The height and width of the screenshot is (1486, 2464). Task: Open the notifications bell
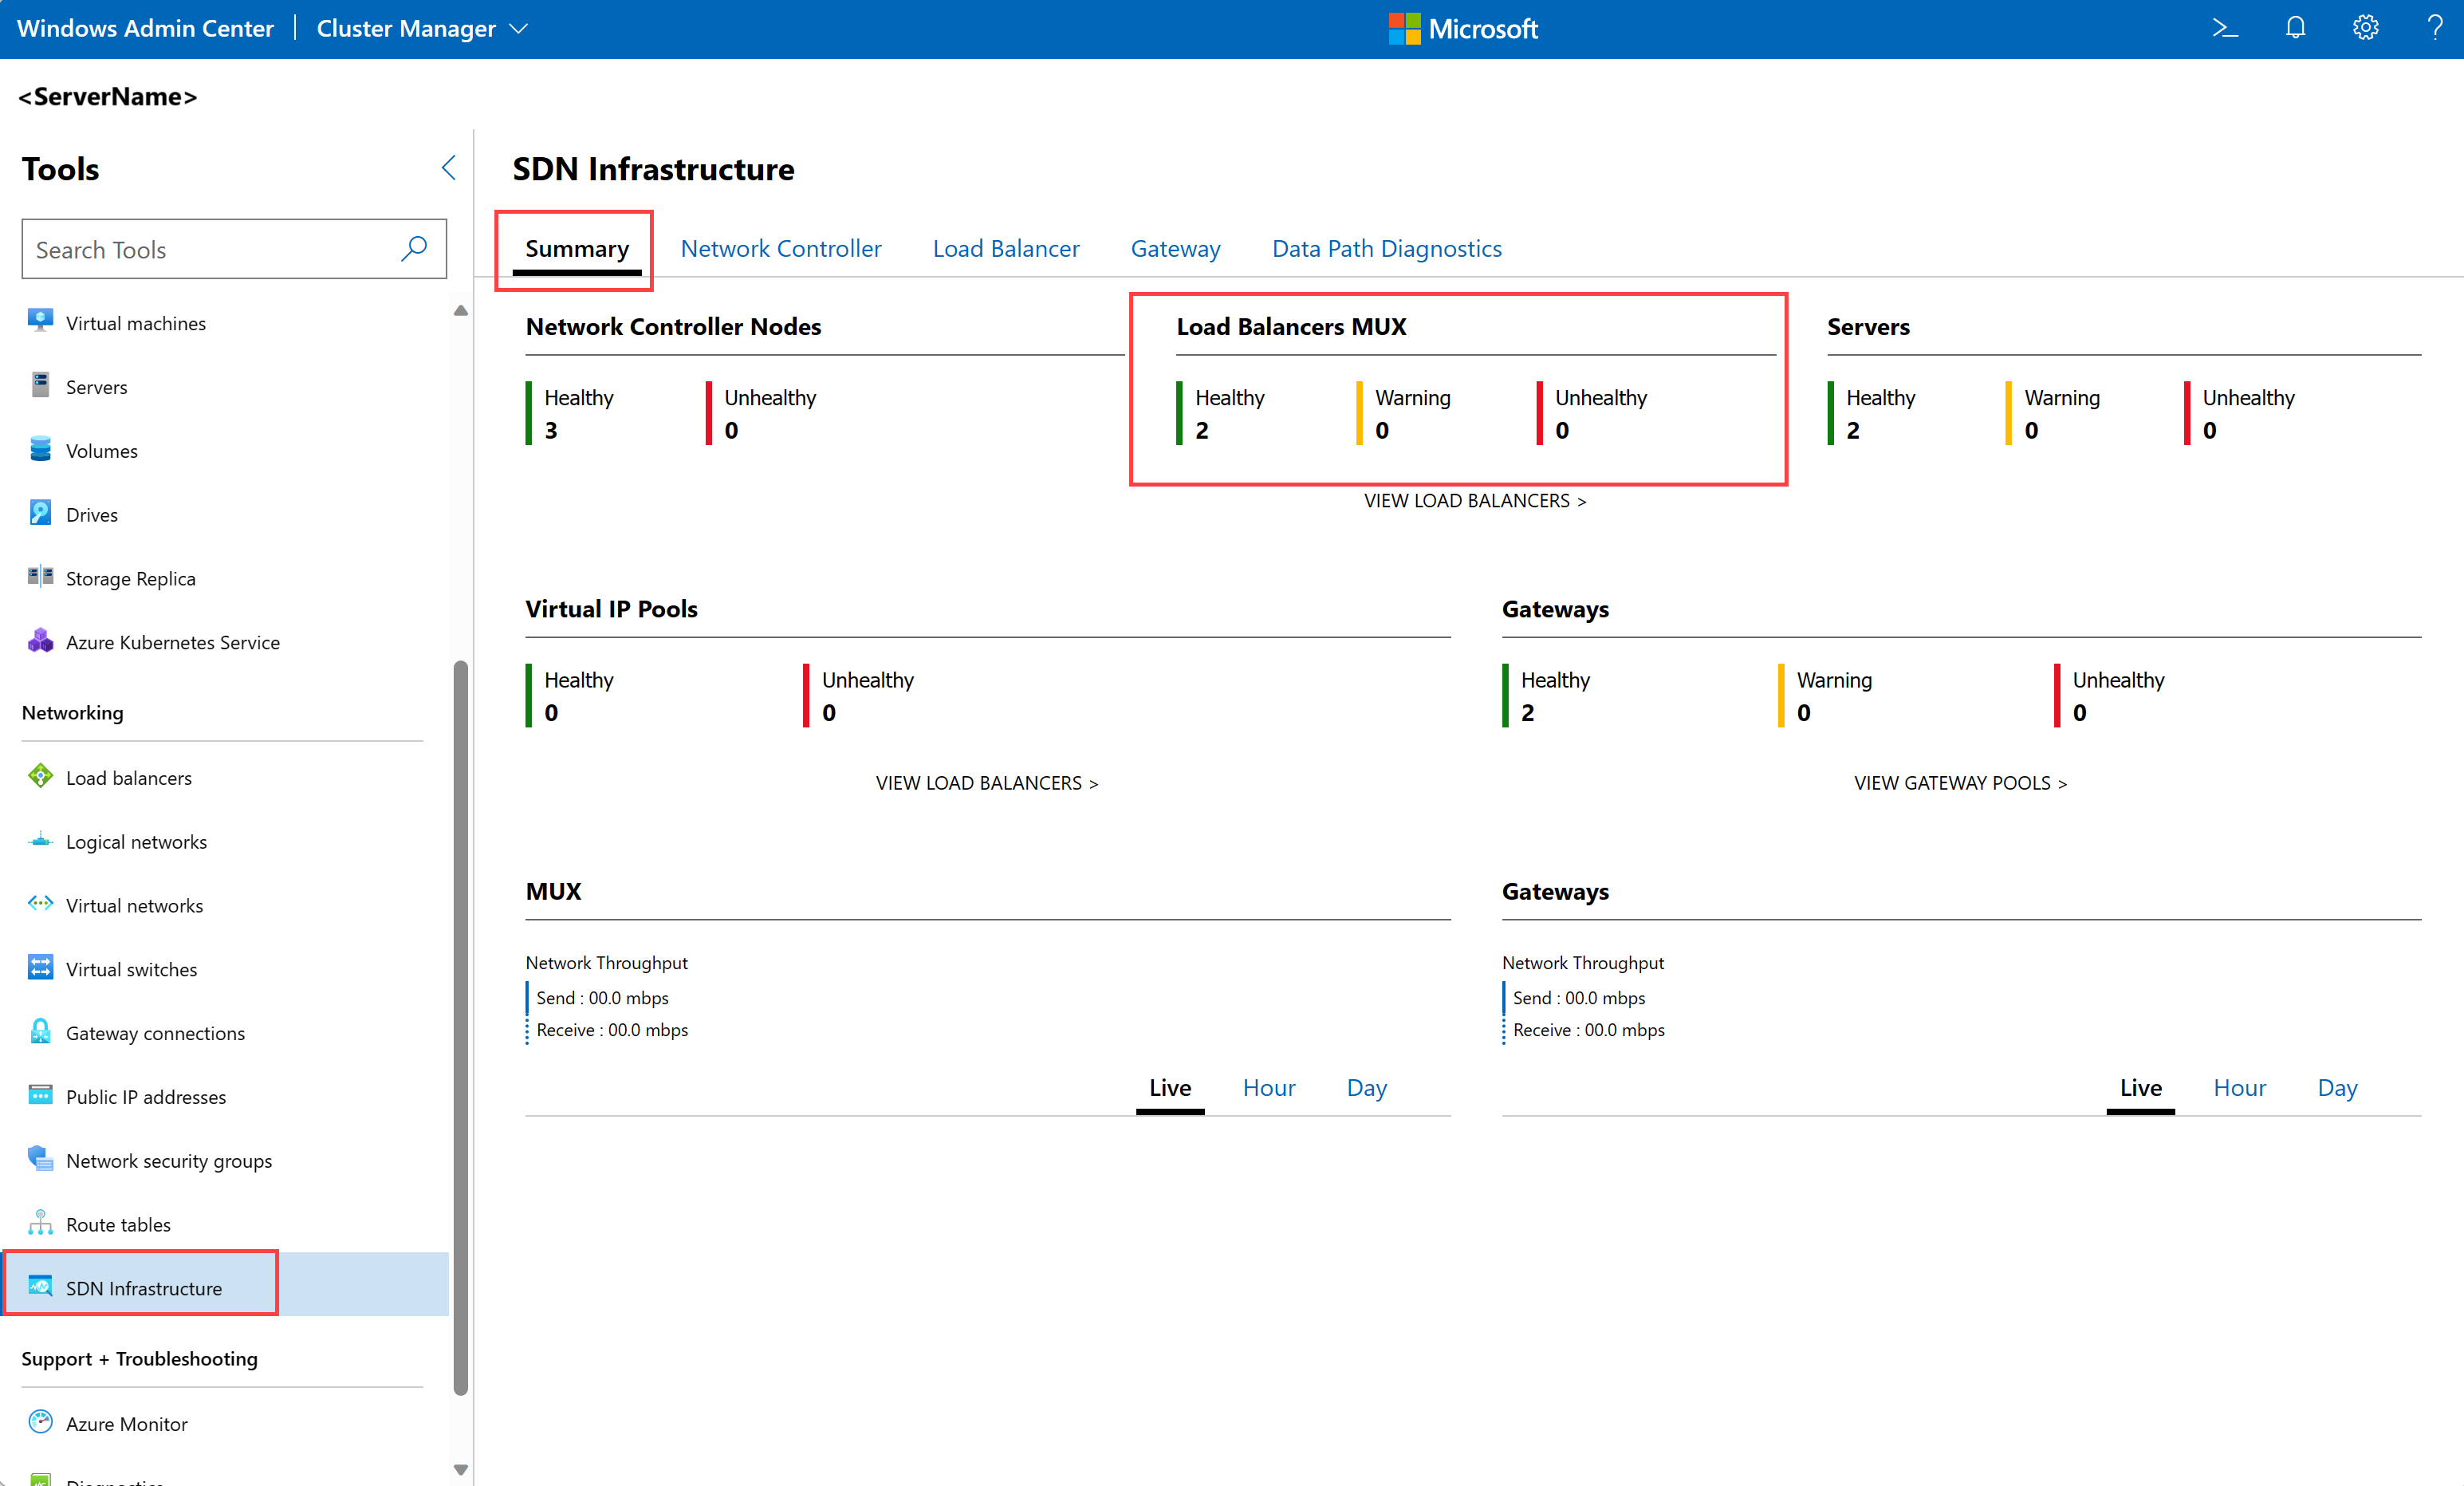click(x=2295, y=28)
